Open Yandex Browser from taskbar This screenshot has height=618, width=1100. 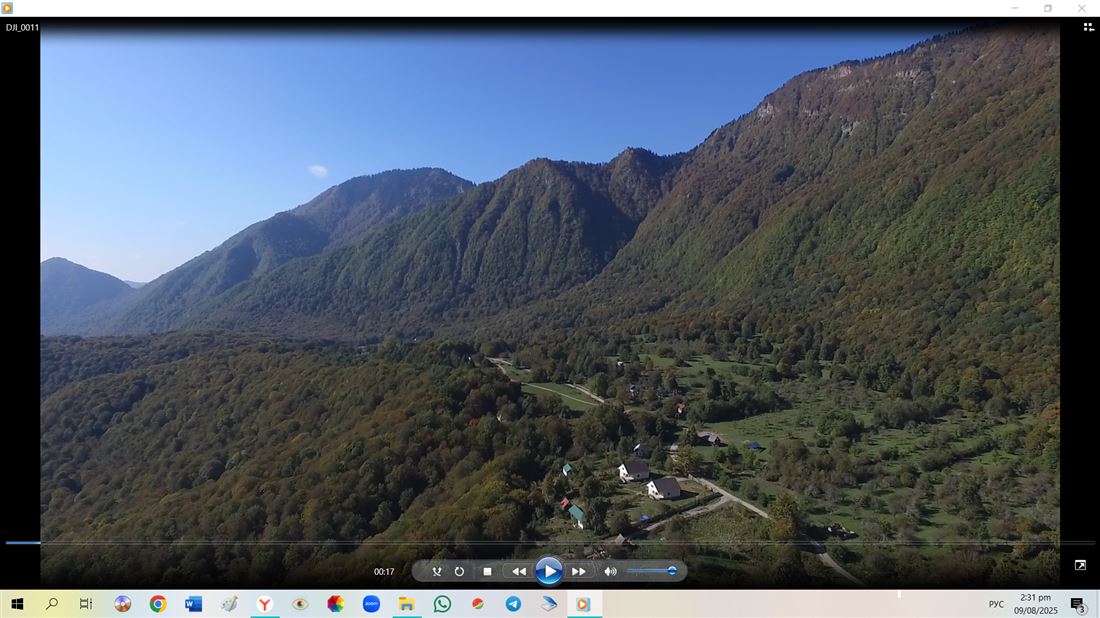[264, 604]
